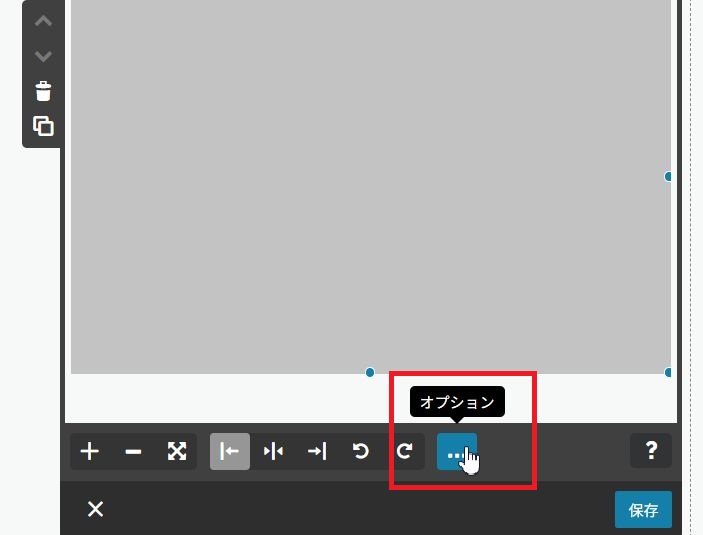The height and width of the screenshot is (535, 703).
Task: Close the editor with the X button
Action: point(95,509)
